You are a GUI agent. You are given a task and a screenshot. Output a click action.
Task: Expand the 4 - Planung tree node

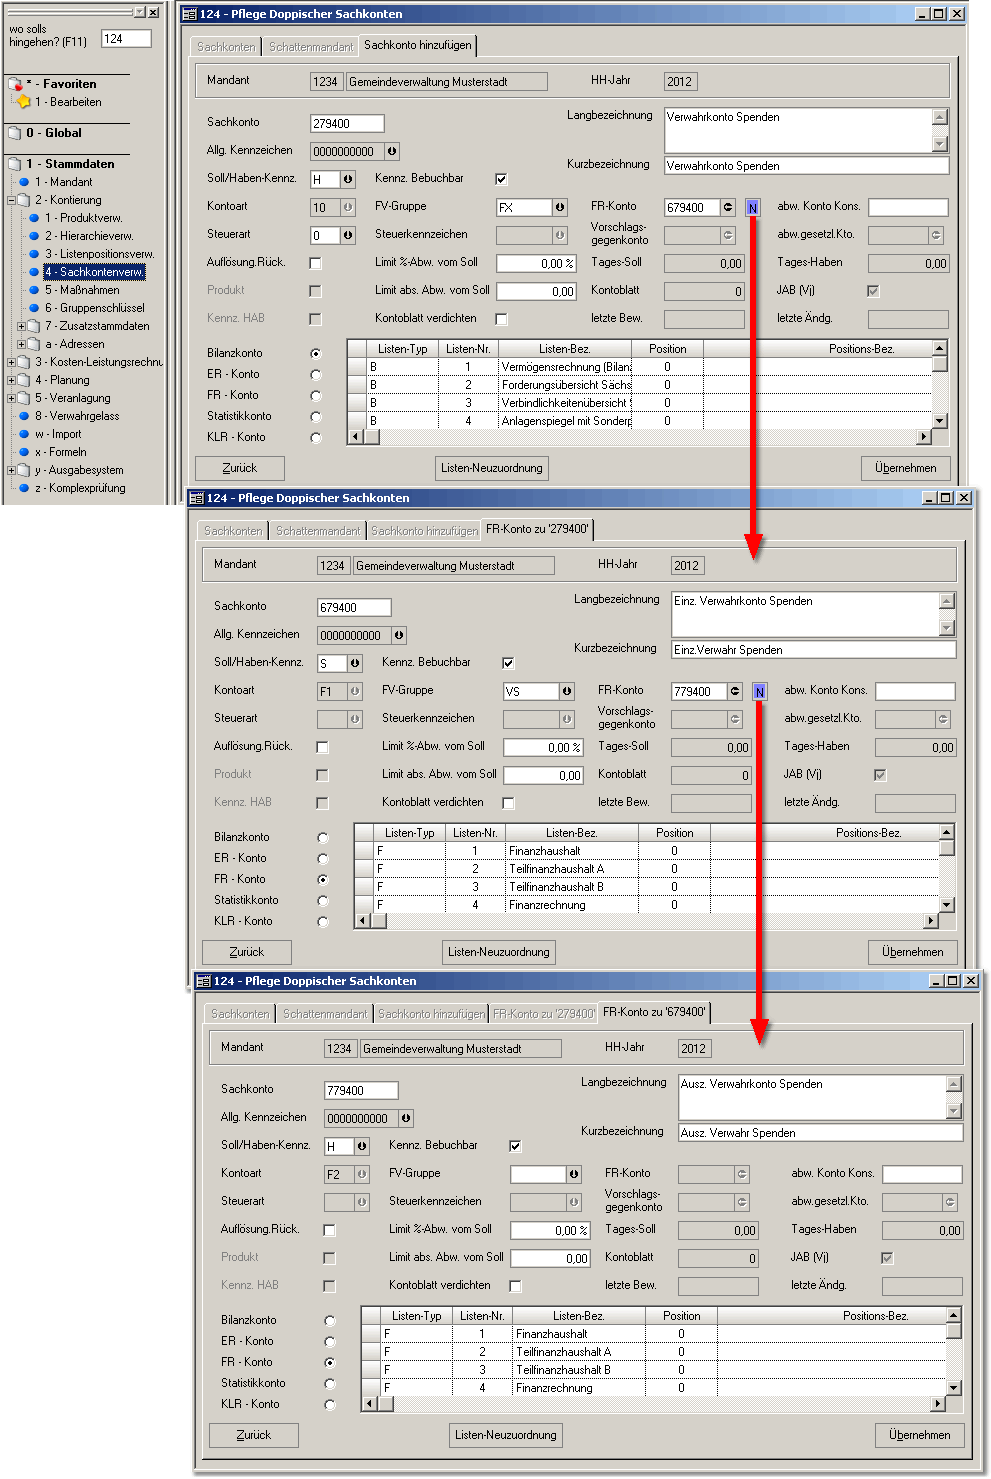click(x=11, y=380)
